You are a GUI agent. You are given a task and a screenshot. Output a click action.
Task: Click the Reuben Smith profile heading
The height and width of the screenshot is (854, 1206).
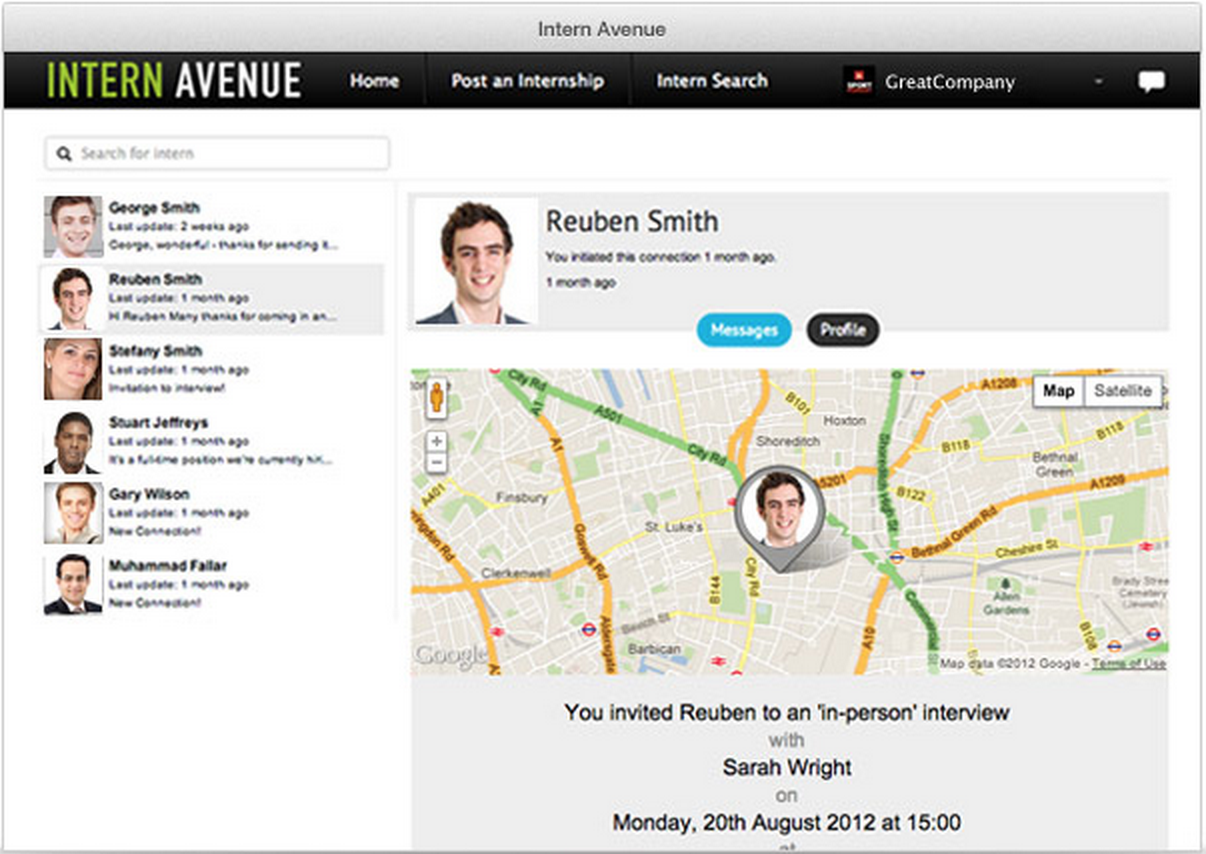pos(632,221)
